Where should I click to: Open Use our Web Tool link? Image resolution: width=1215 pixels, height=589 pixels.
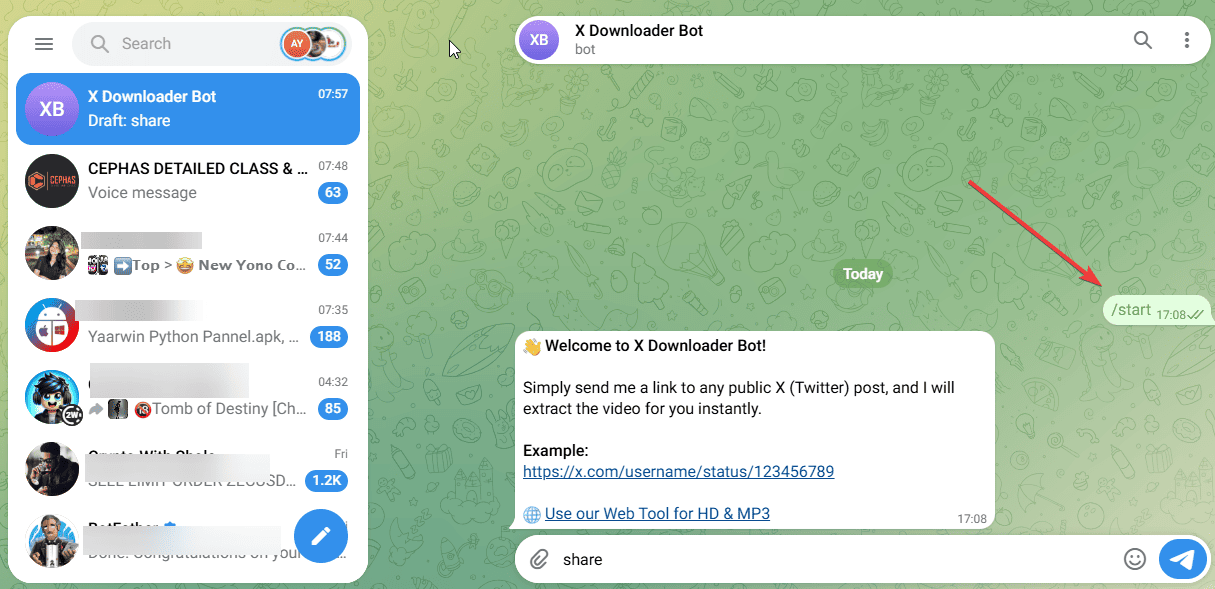pos(657,514)
